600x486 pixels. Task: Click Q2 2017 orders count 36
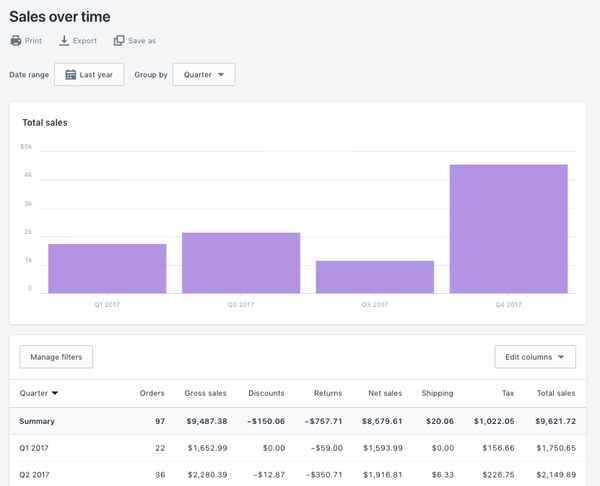click(x=160, y=475)
